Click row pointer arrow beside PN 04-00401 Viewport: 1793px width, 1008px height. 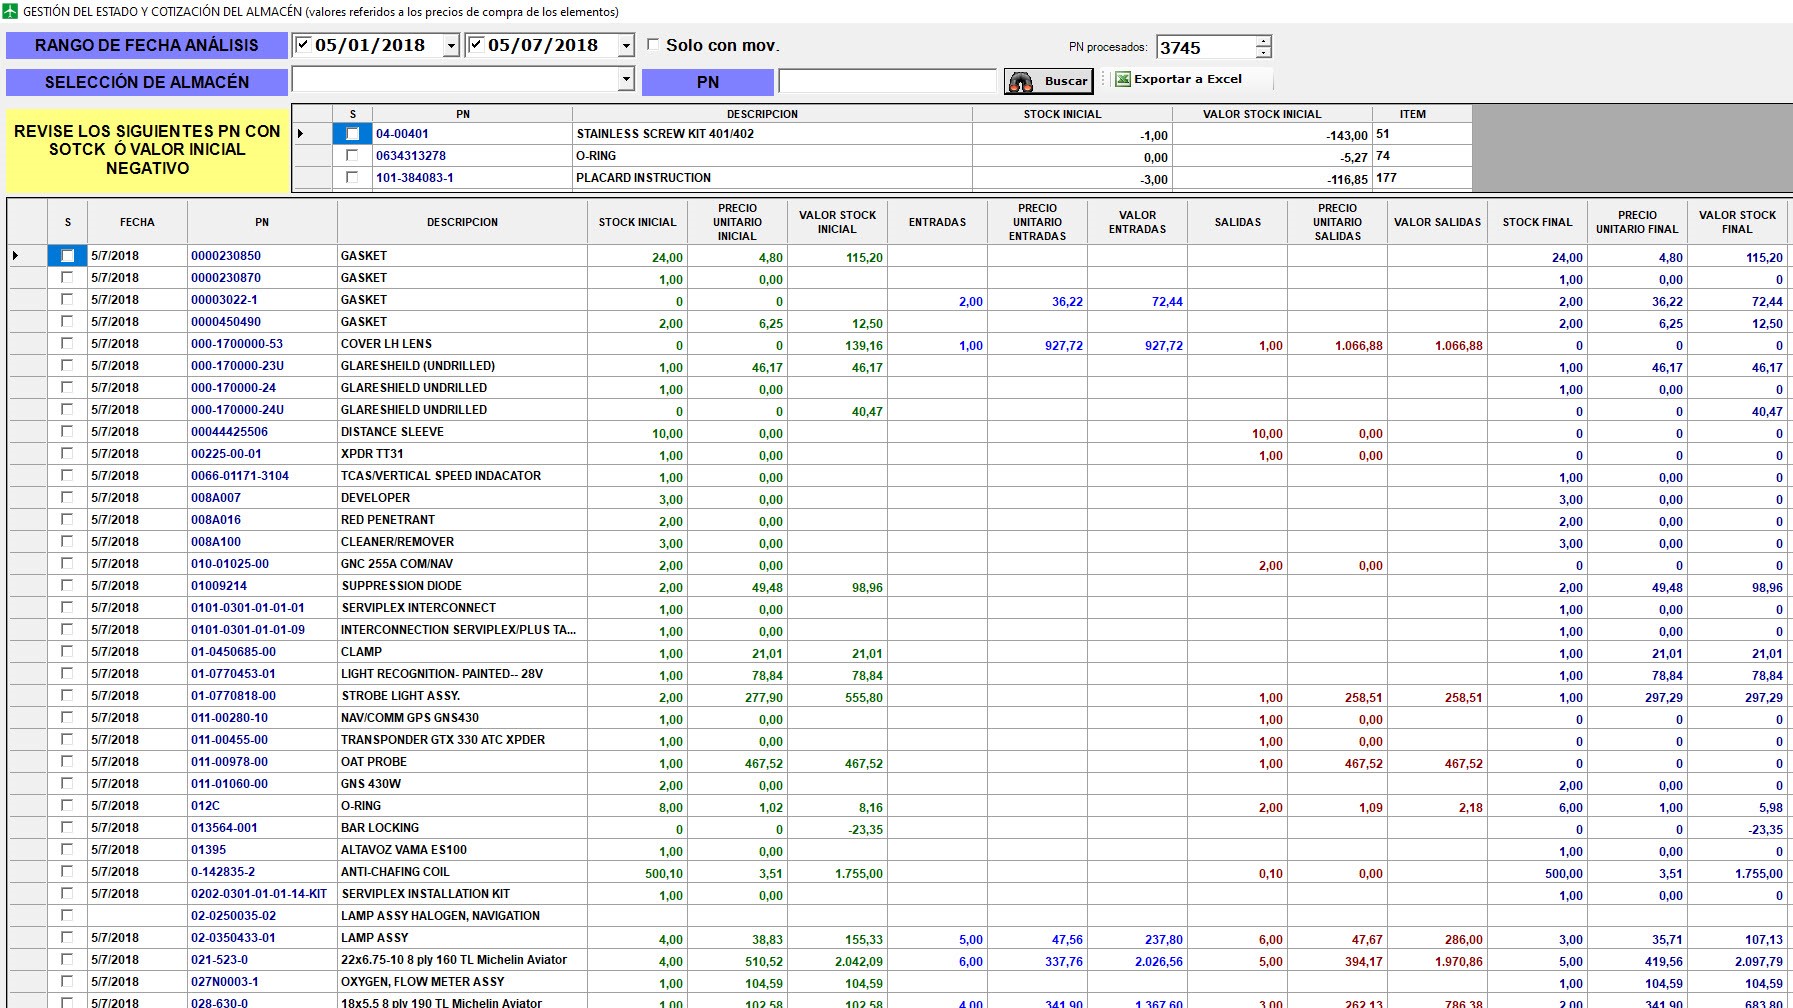300,134
